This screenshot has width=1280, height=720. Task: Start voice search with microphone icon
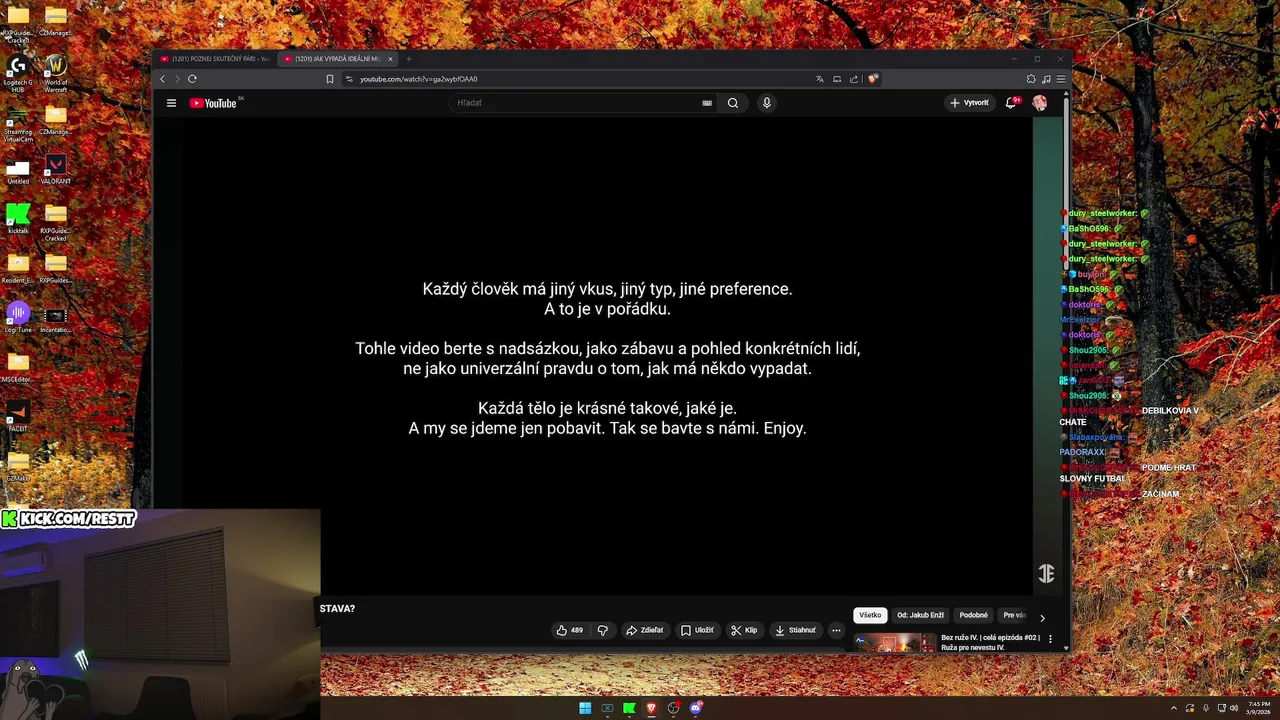767,103
